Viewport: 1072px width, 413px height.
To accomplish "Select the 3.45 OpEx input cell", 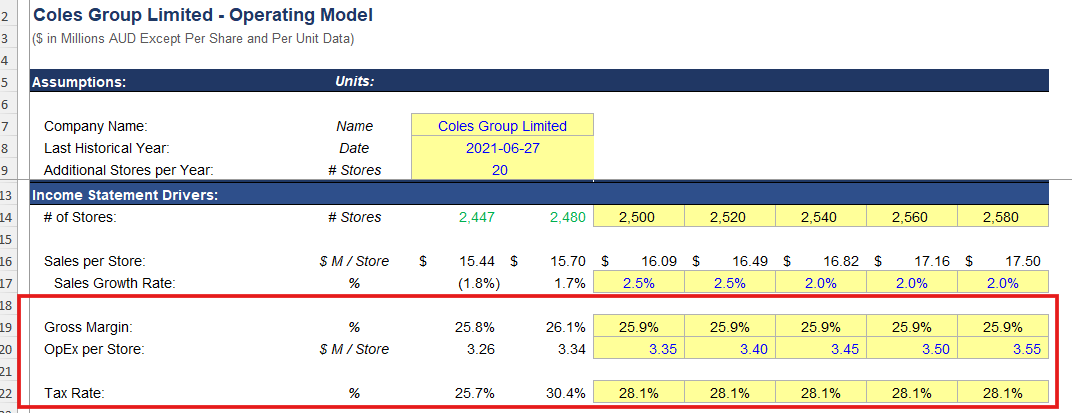I will (820, 349).
